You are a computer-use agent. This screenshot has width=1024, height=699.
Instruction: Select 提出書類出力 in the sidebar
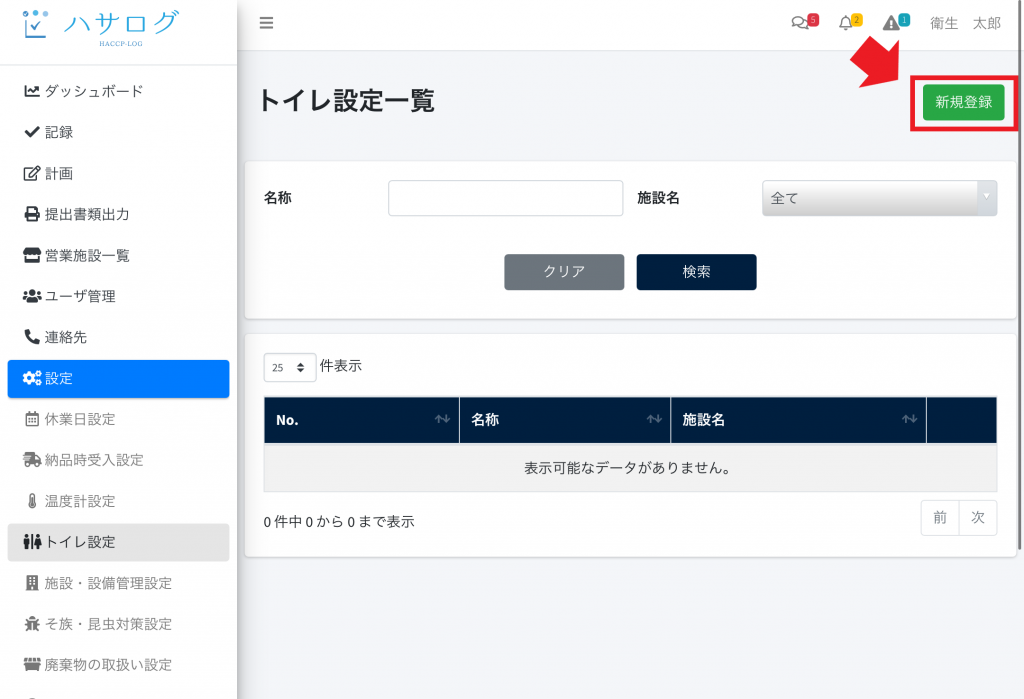point(118,214)
